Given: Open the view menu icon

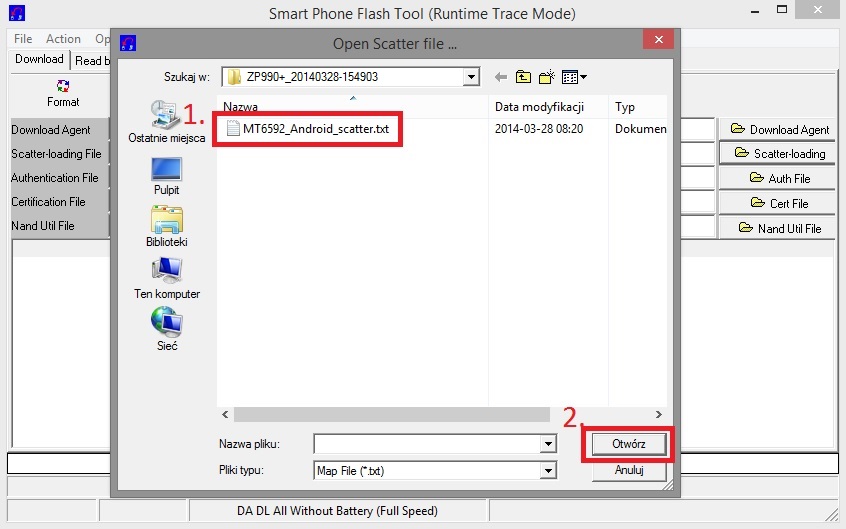Looking at the screenshot, I should pos(574,77).
